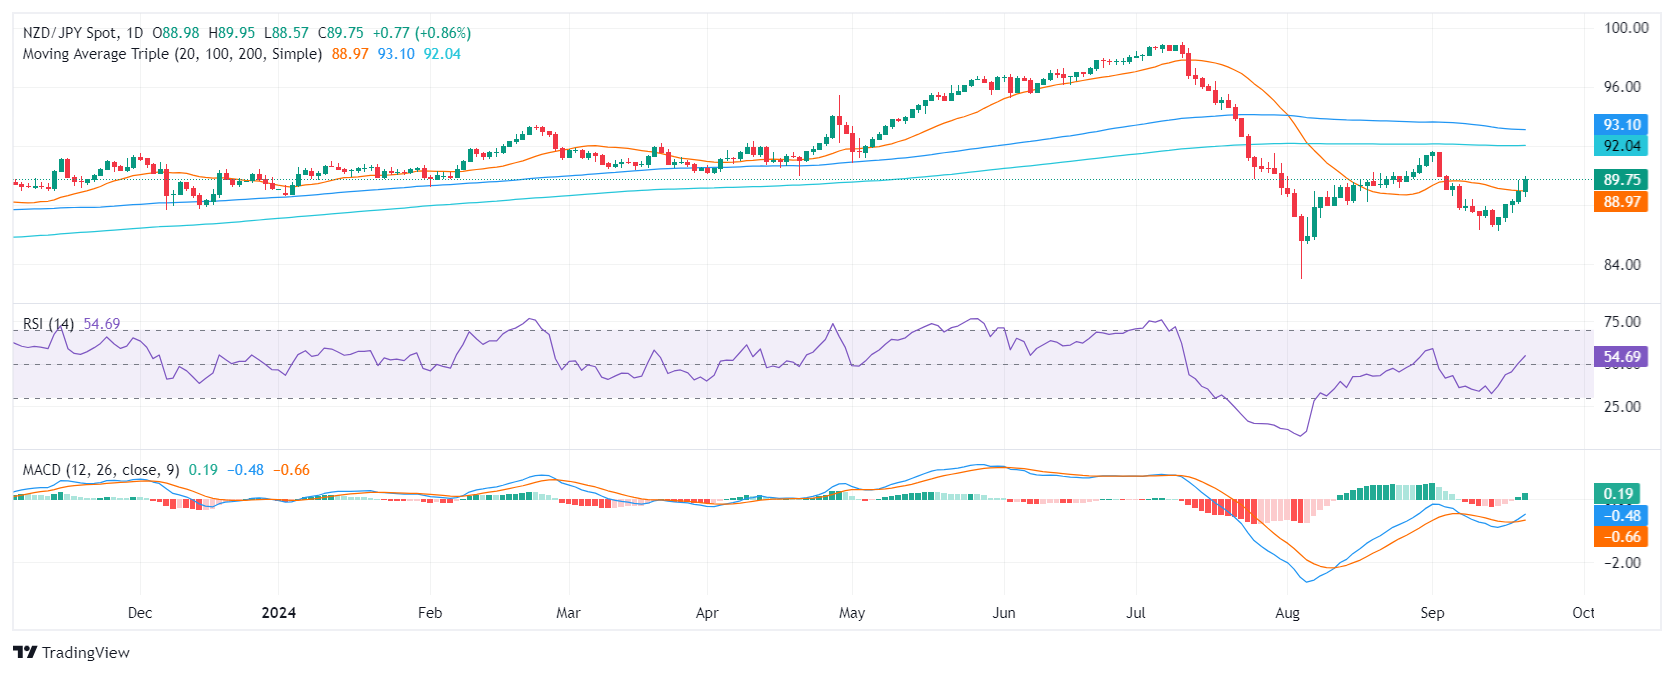This screenshot has width=1674, height=674.
Task: Click the +0.77 (+0.86%) change value
Action: [x=421, y=33]
